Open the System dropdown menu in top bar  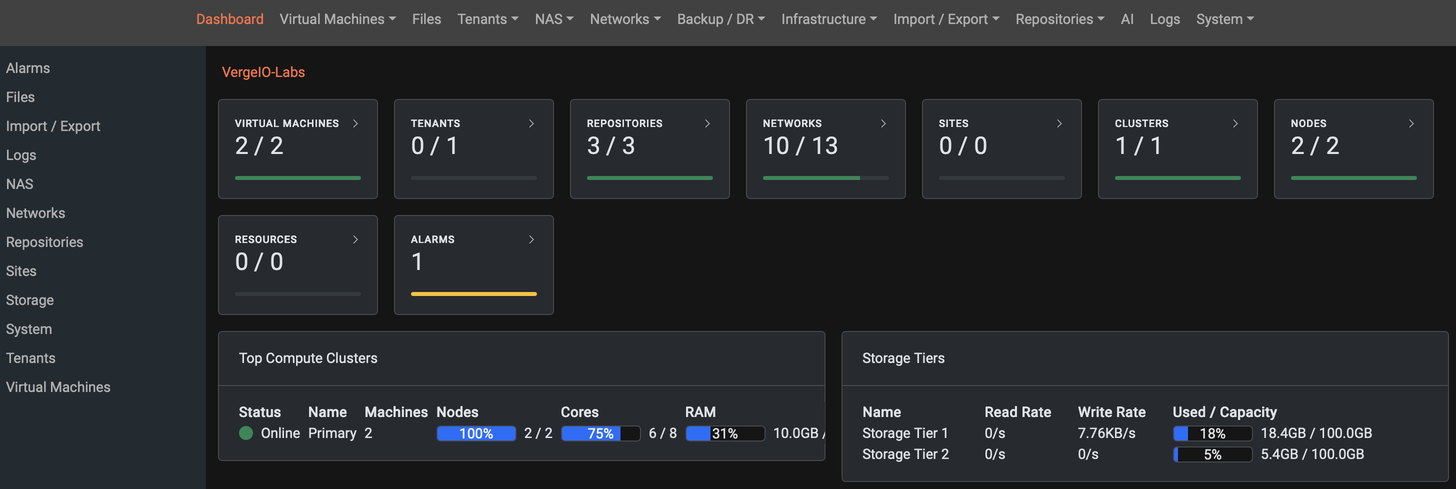[x=1225, y=19]
